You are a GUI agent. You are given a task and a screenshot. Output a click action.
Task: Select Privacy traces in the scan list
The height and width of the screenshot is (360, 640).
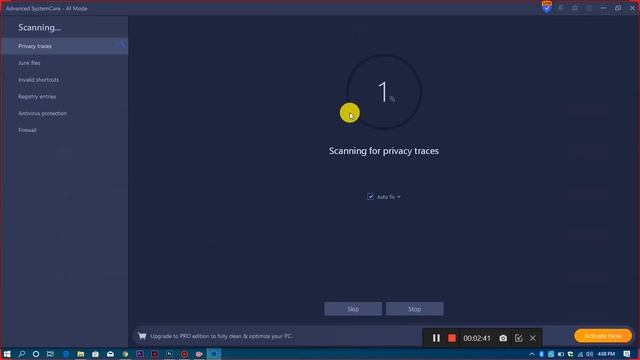click(64, 46)
